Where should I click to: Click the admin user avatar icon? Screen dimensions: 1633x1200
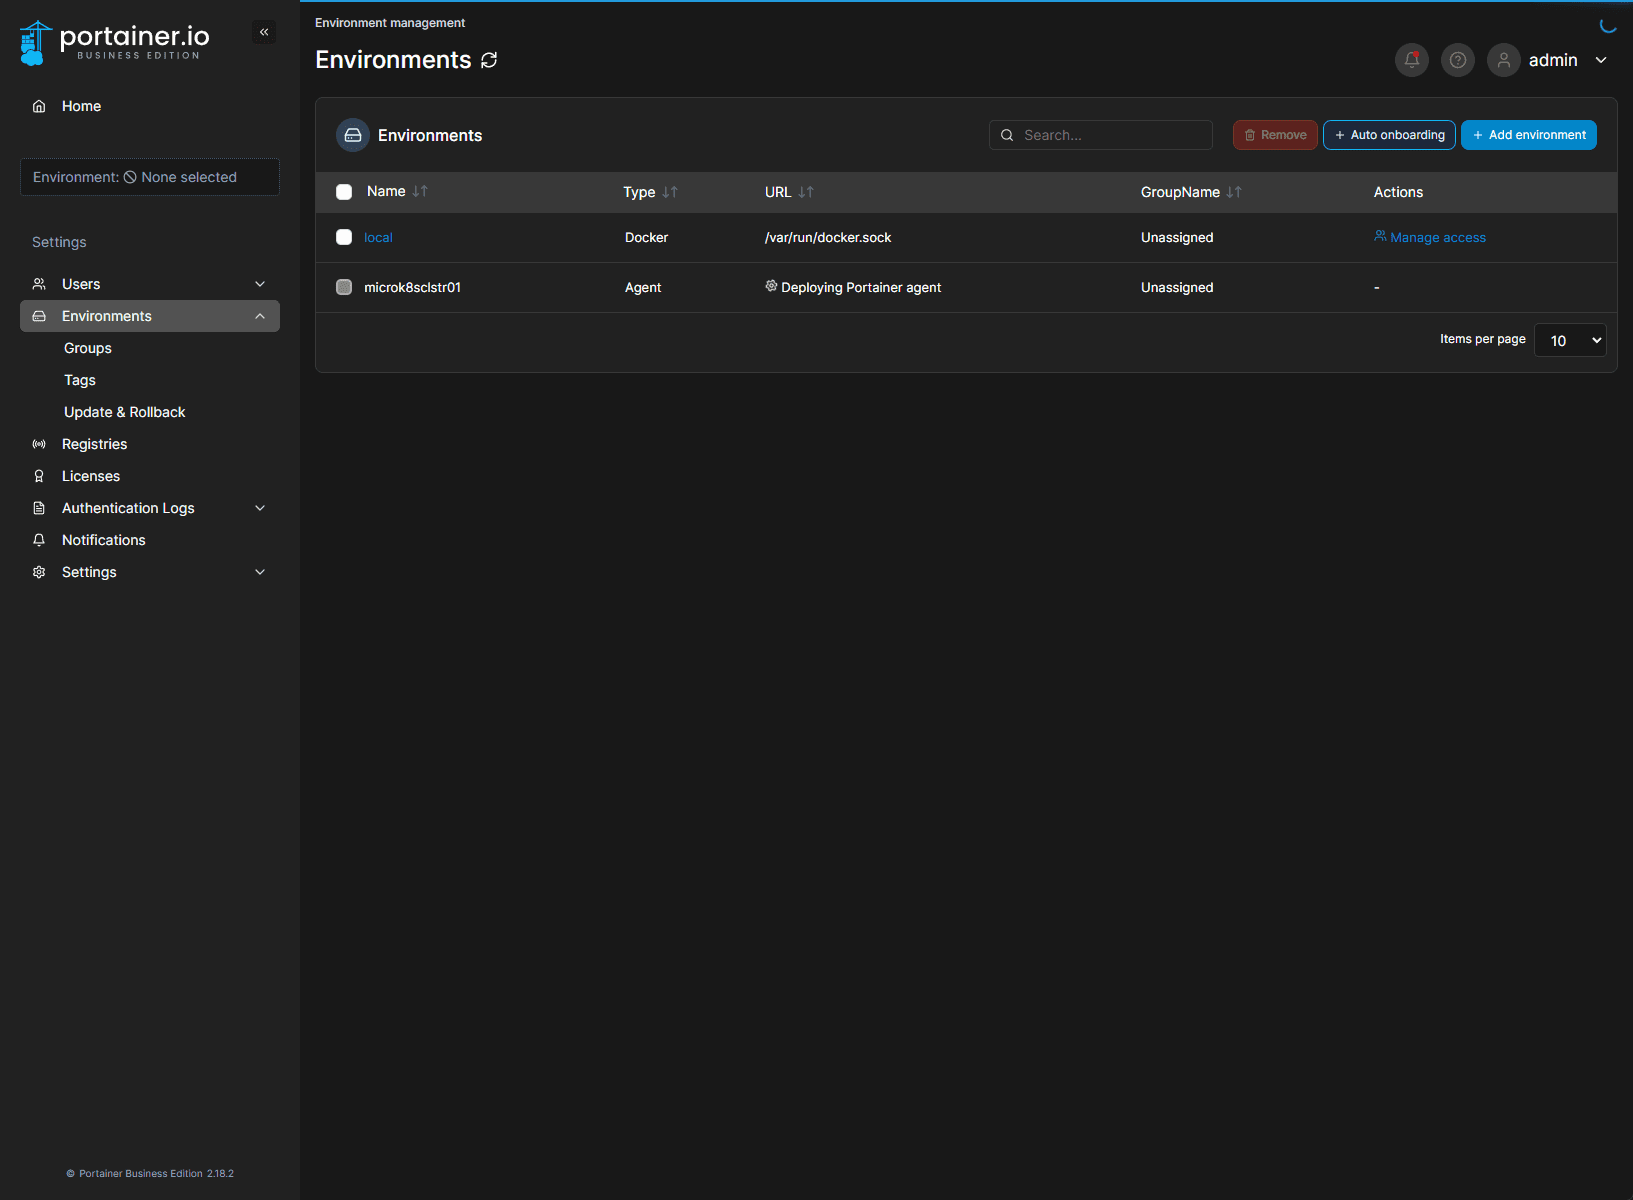1503,60
